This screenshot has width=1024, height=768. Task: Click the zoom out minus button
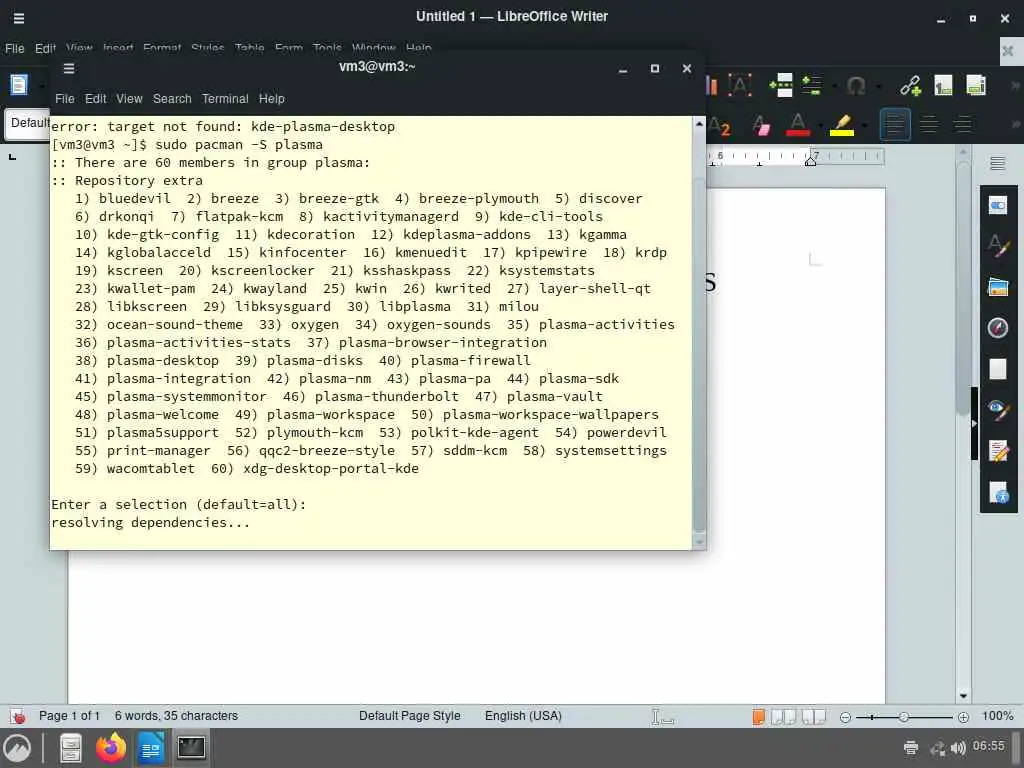coord(845,717)
